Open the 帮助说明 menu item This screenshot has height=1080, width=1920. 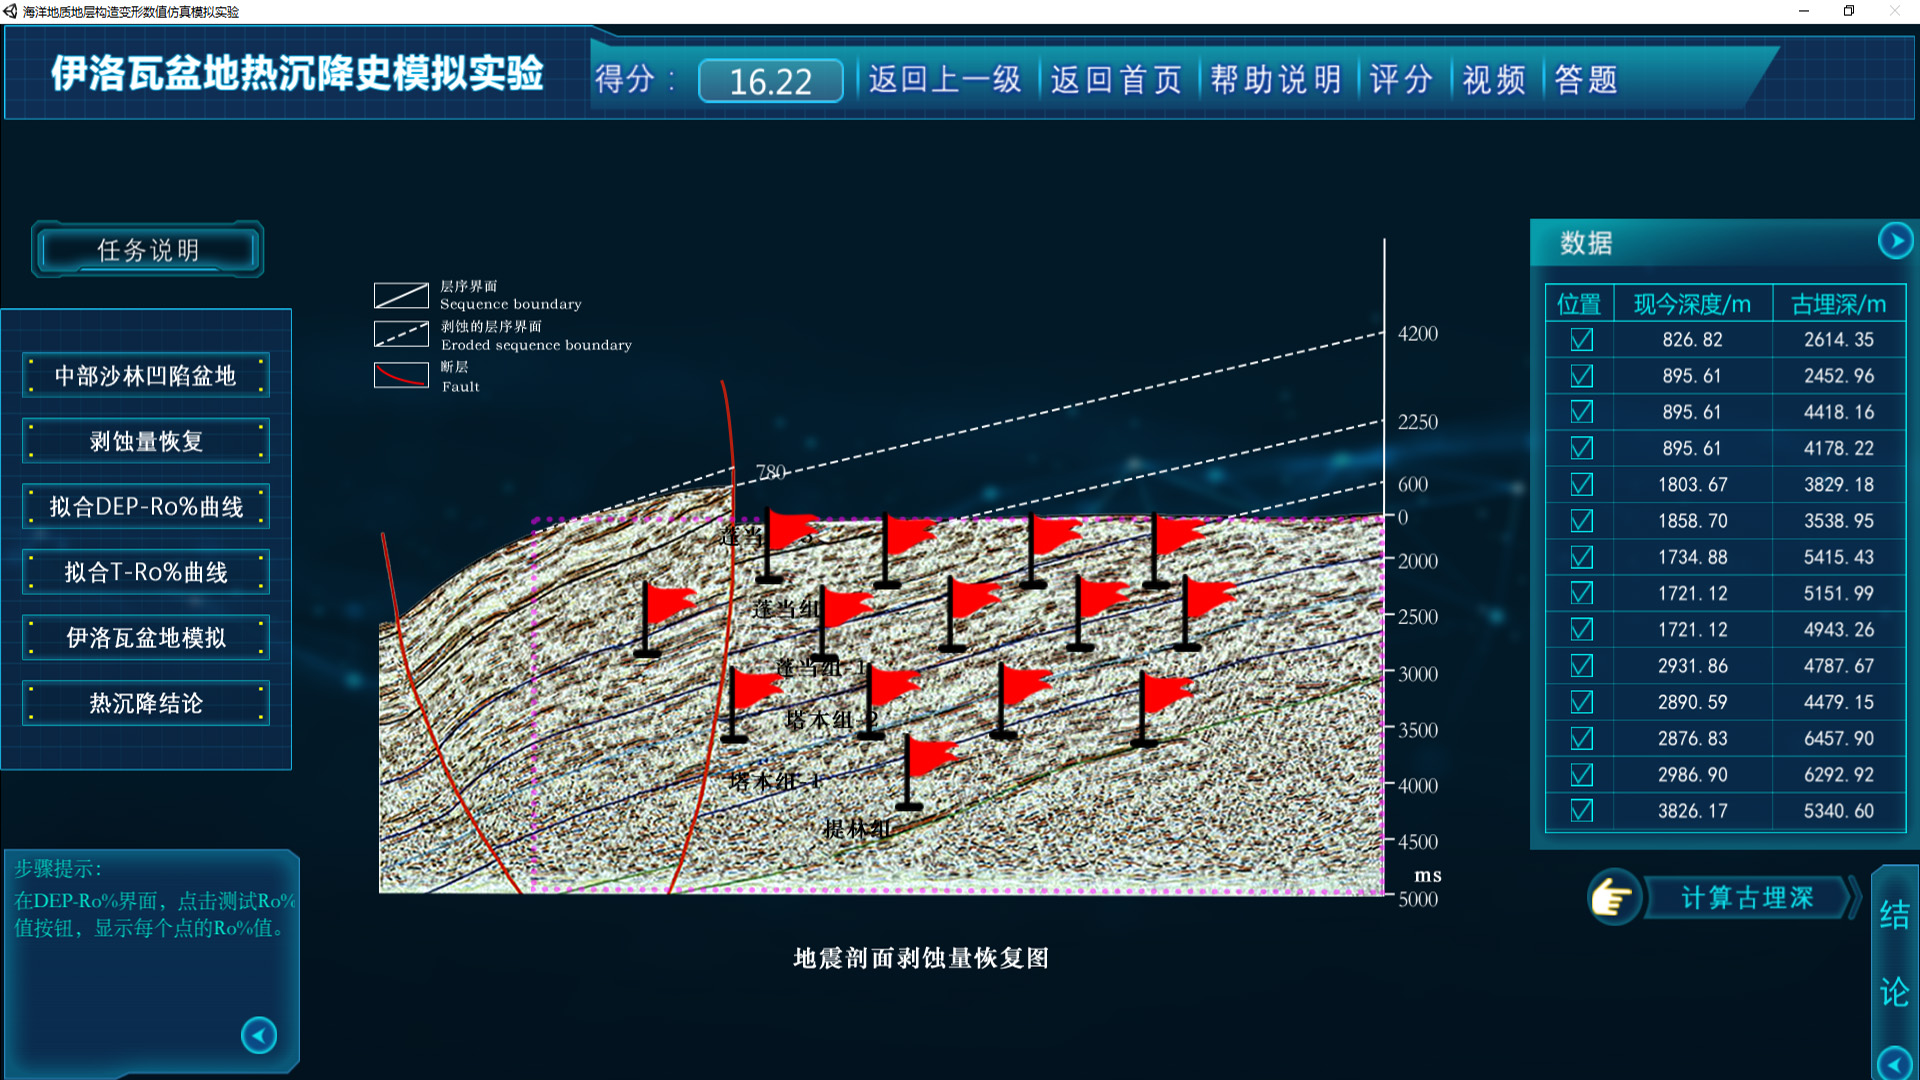(x=1275, y=79)
